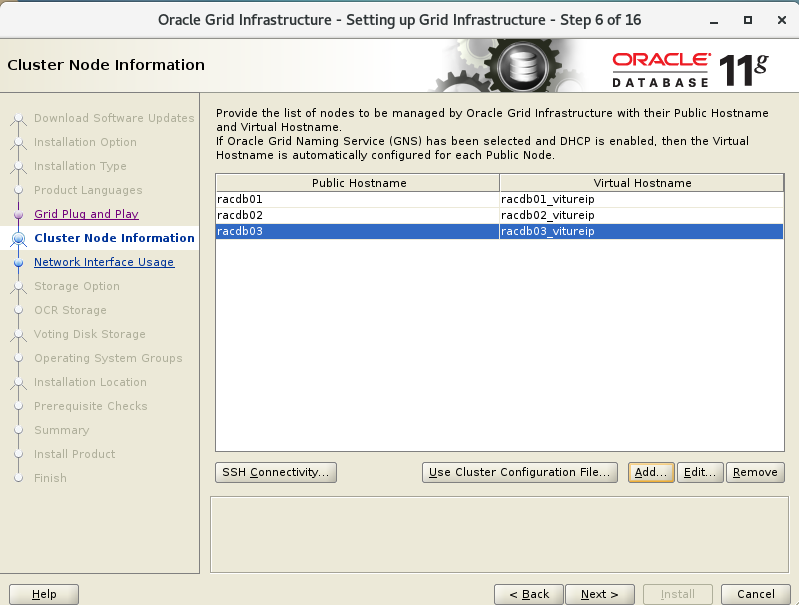Screen dimensions: 799x605
Task: Proceed with the Next button
Action: pyautogui.click(x=600, y=594)
